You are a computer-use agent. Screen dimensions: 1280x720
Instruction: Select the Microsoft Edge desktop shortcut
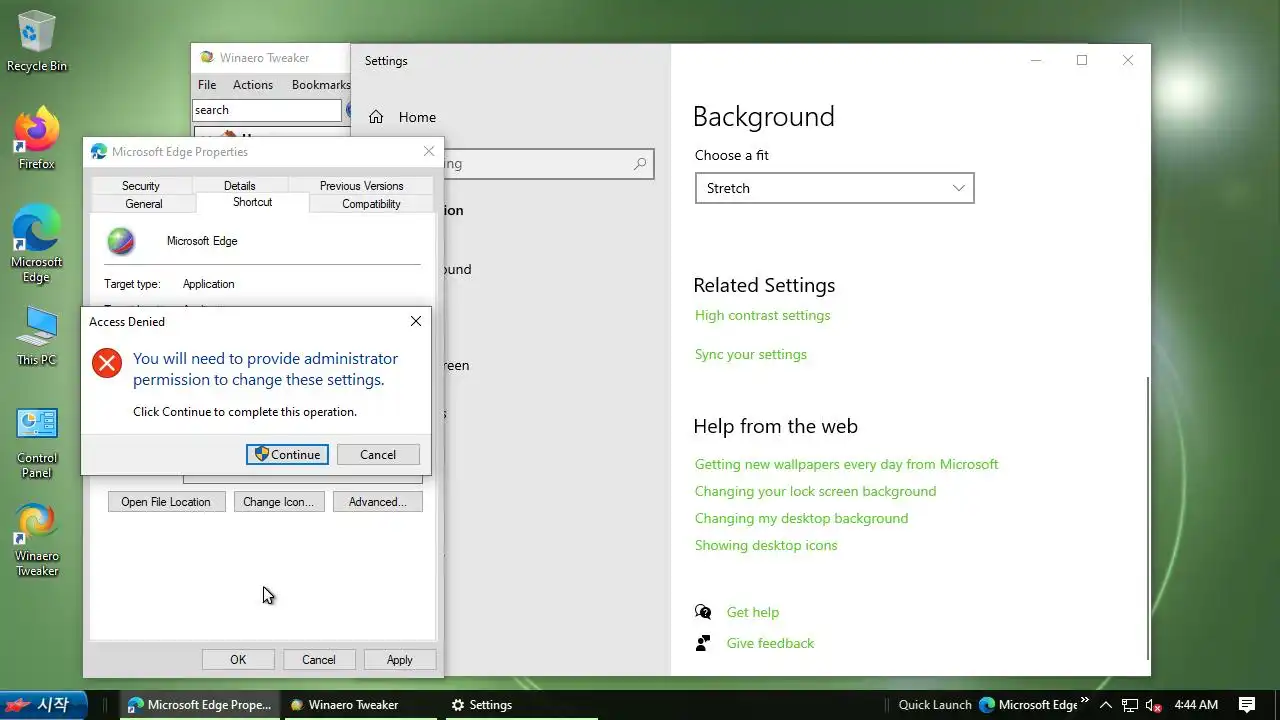tap(37, 245)
